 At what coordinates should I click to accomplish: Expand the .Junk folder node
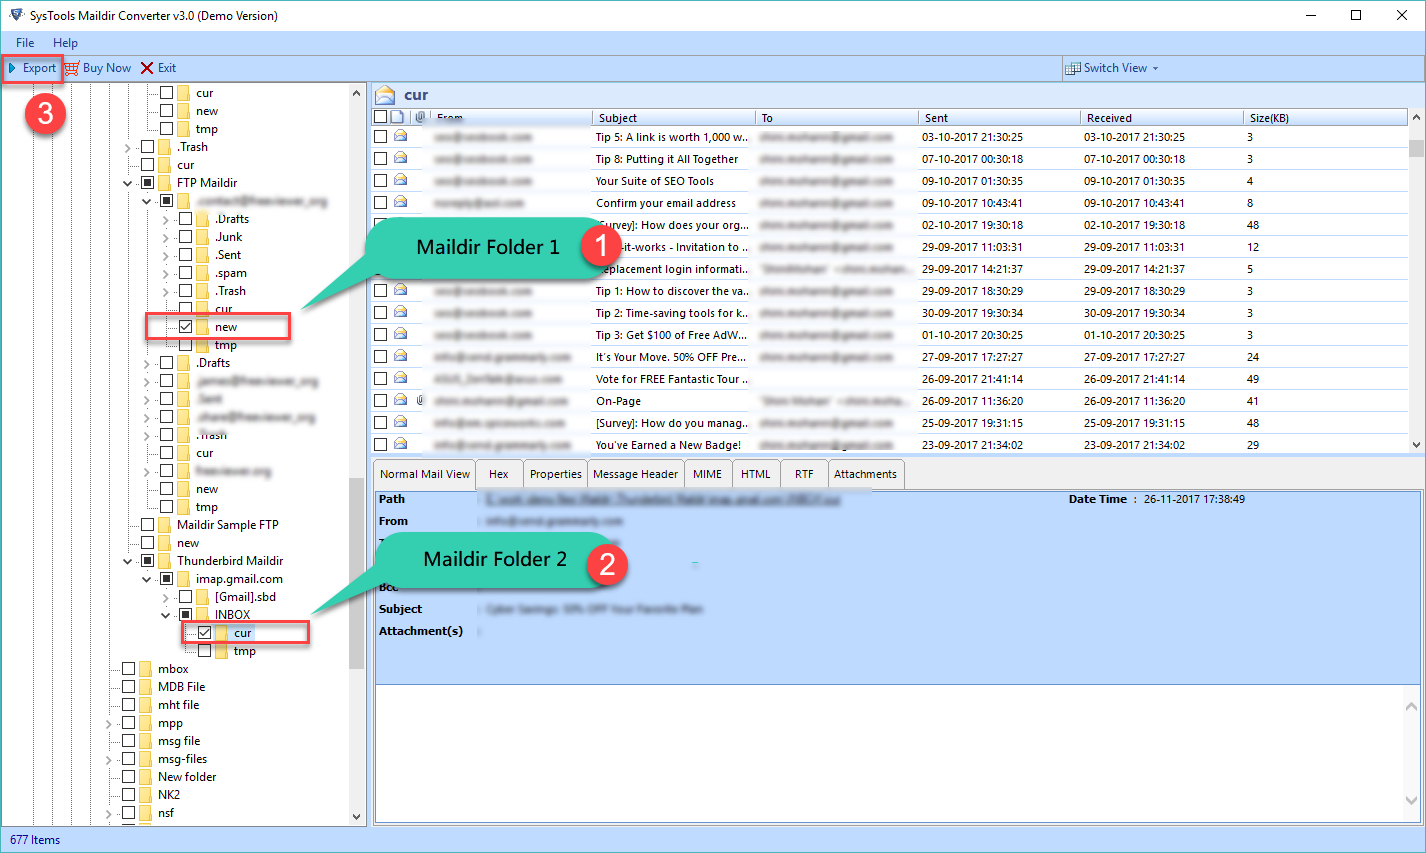166,237
